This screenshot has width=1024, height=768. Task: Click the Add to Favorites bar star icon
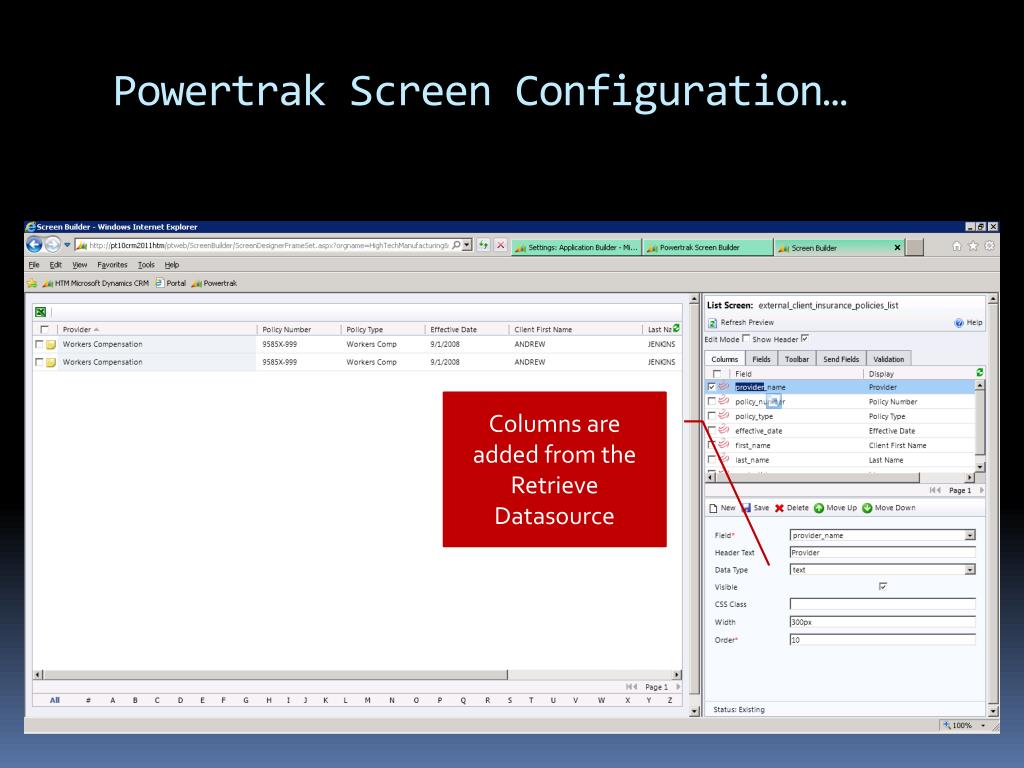click(x=31, y=283)
